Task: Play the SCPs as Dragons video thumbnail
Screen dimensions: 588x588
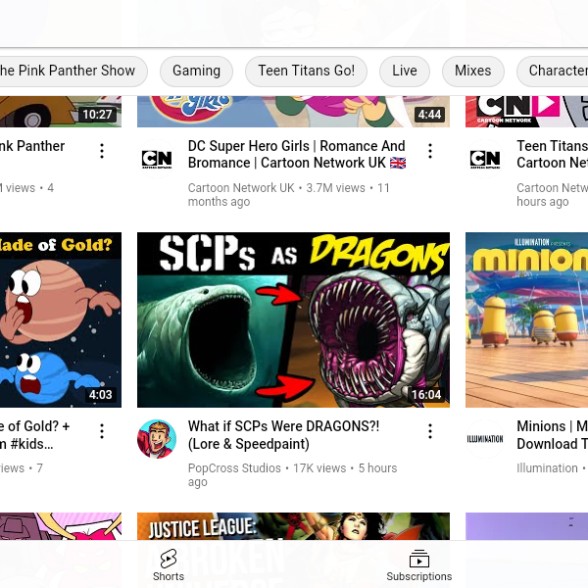Action: coord(293,320)
